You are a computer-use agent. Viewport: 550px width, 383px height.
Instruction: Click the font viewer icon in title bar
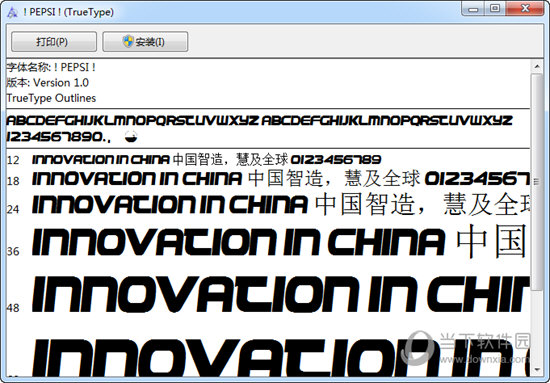[x=12, y=12]
